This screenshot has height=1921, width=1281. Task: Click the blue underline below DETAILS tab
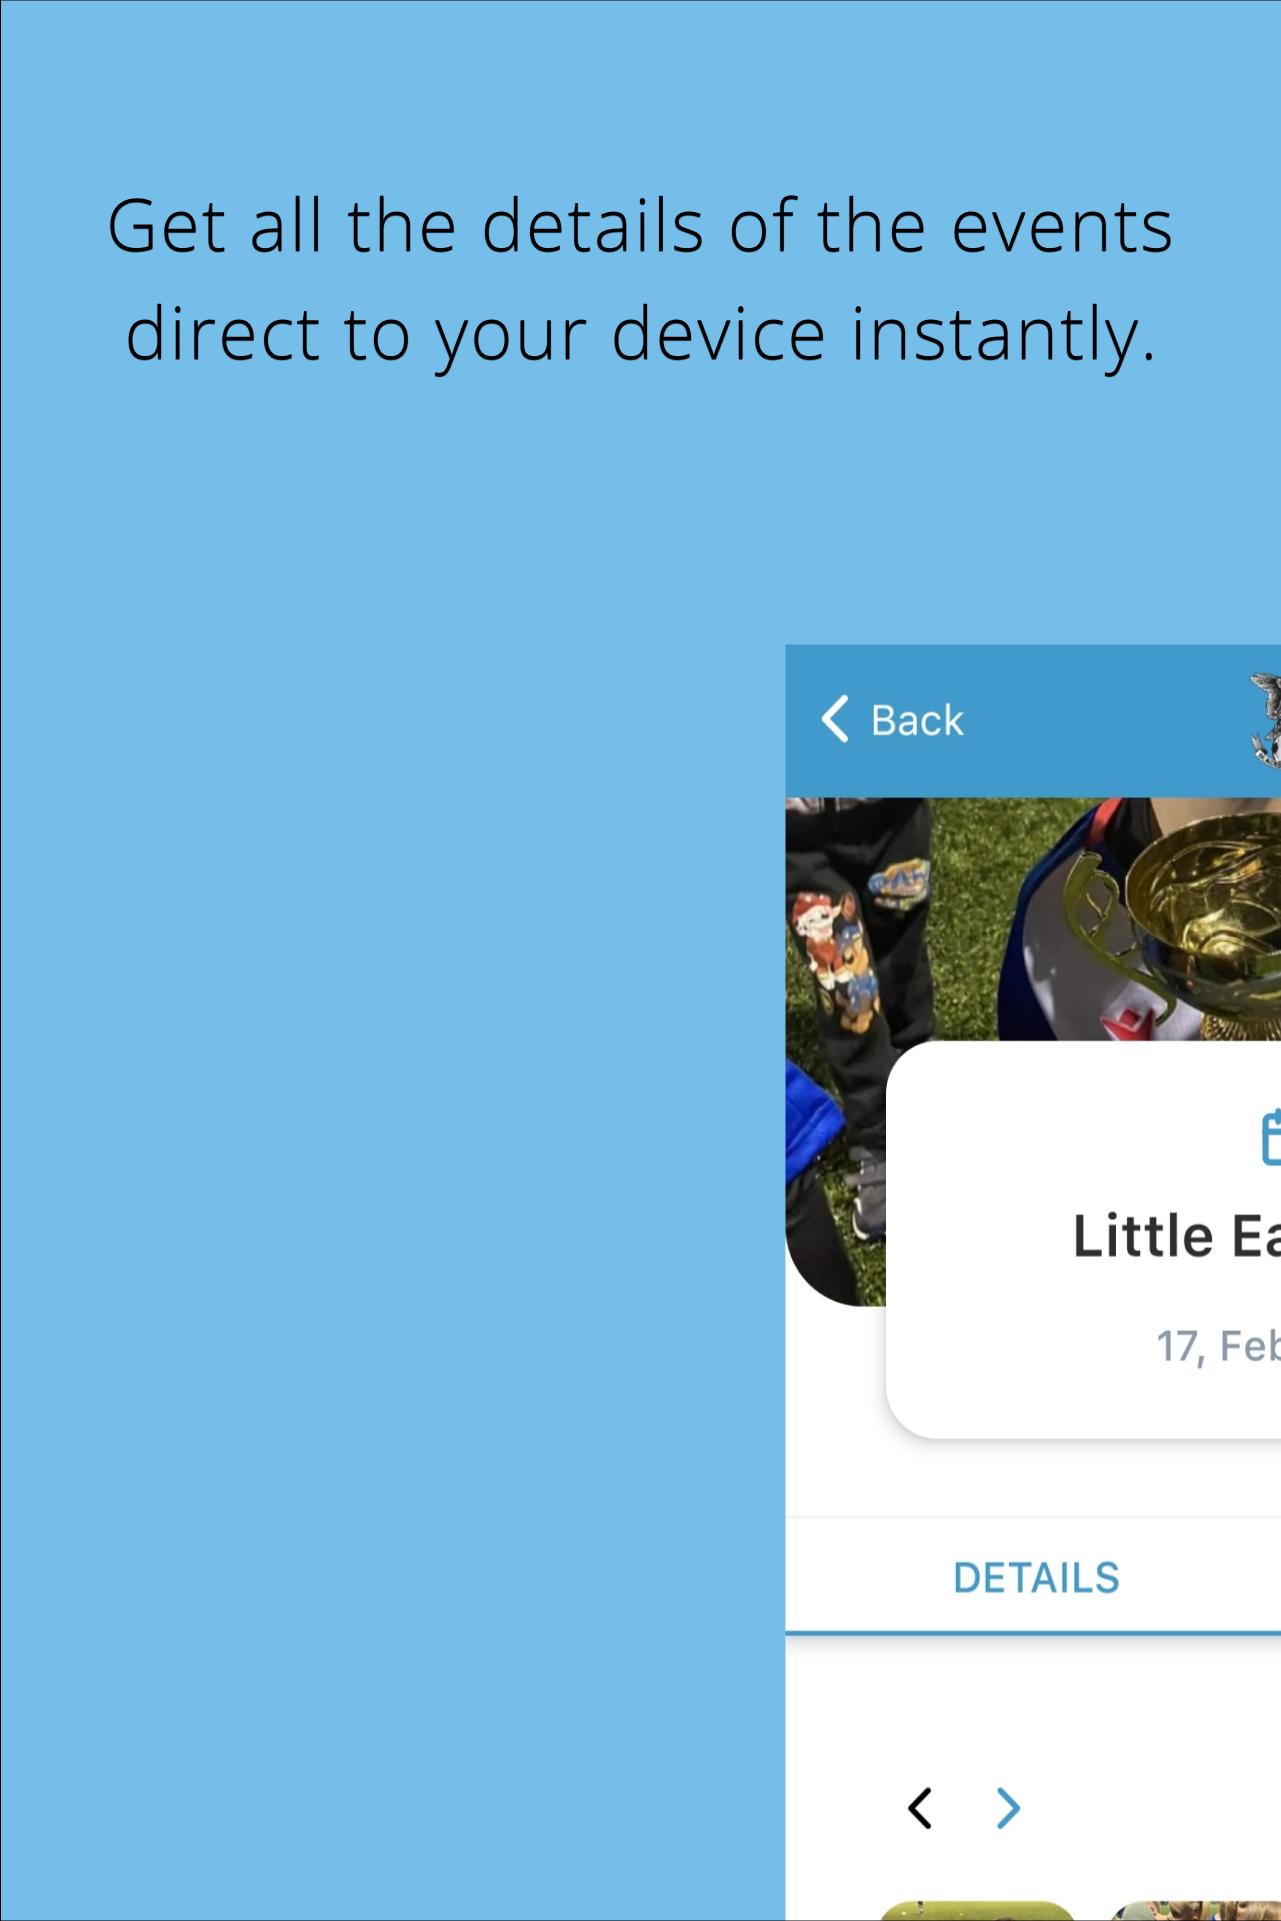click(x=1033, y=1632)
